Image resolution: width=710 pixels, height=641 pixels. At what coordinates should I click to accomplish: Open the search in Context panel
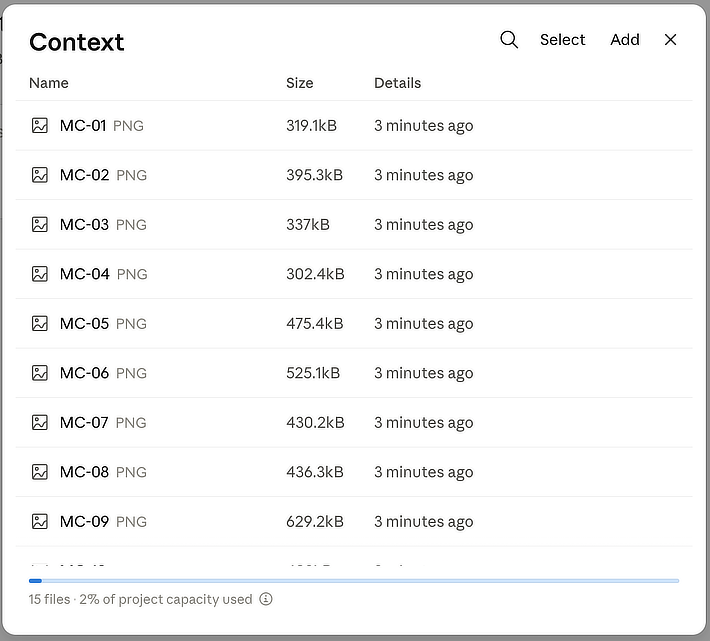point(509,40)
